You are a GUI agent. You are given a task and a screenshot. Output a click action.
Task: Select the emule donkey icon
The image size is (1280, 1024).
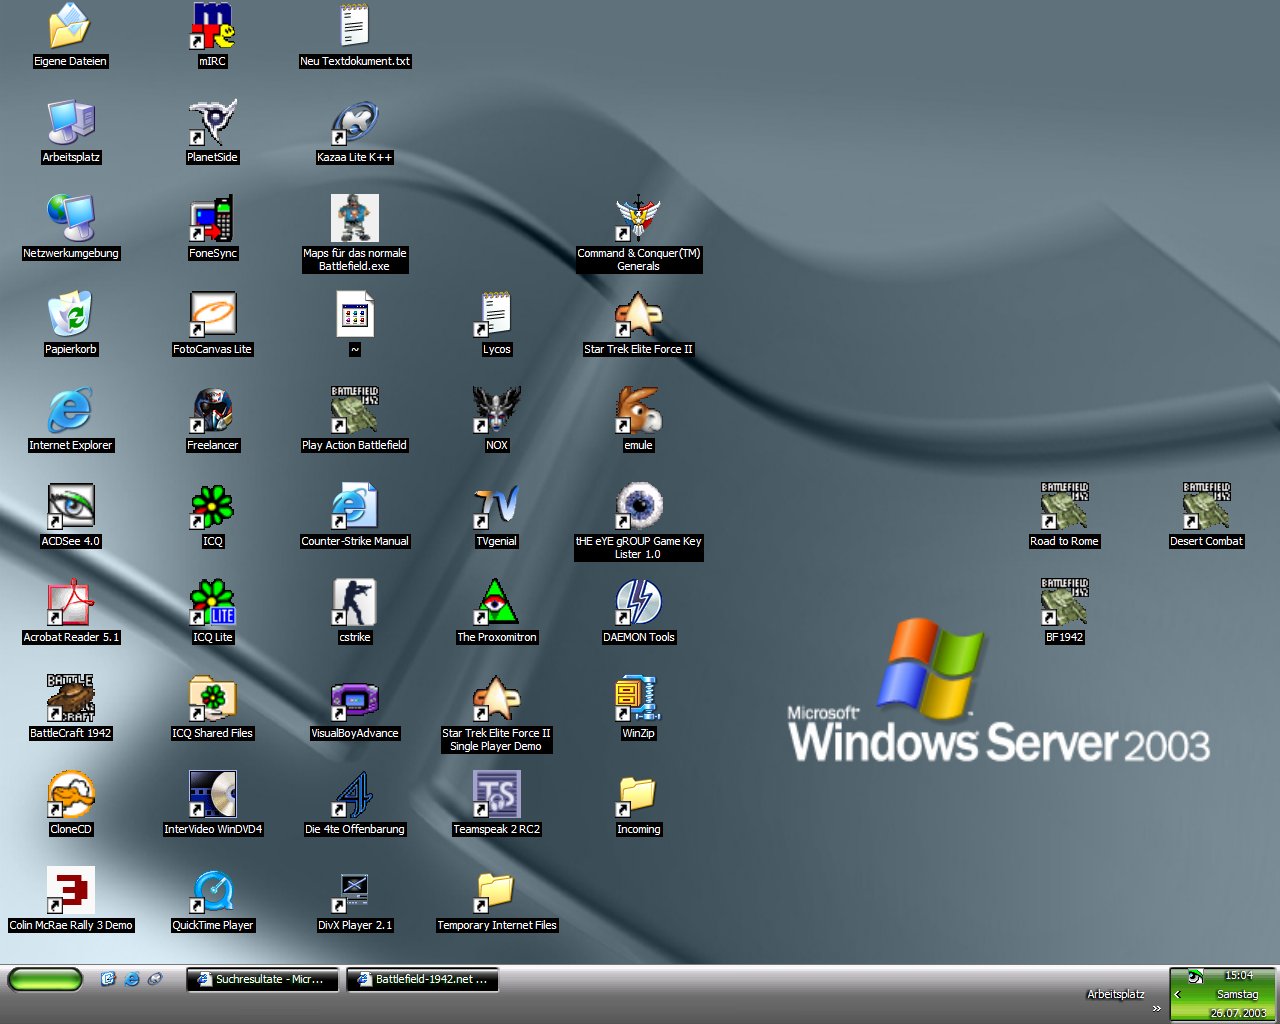pyautogui.click(x=638, y=411)
